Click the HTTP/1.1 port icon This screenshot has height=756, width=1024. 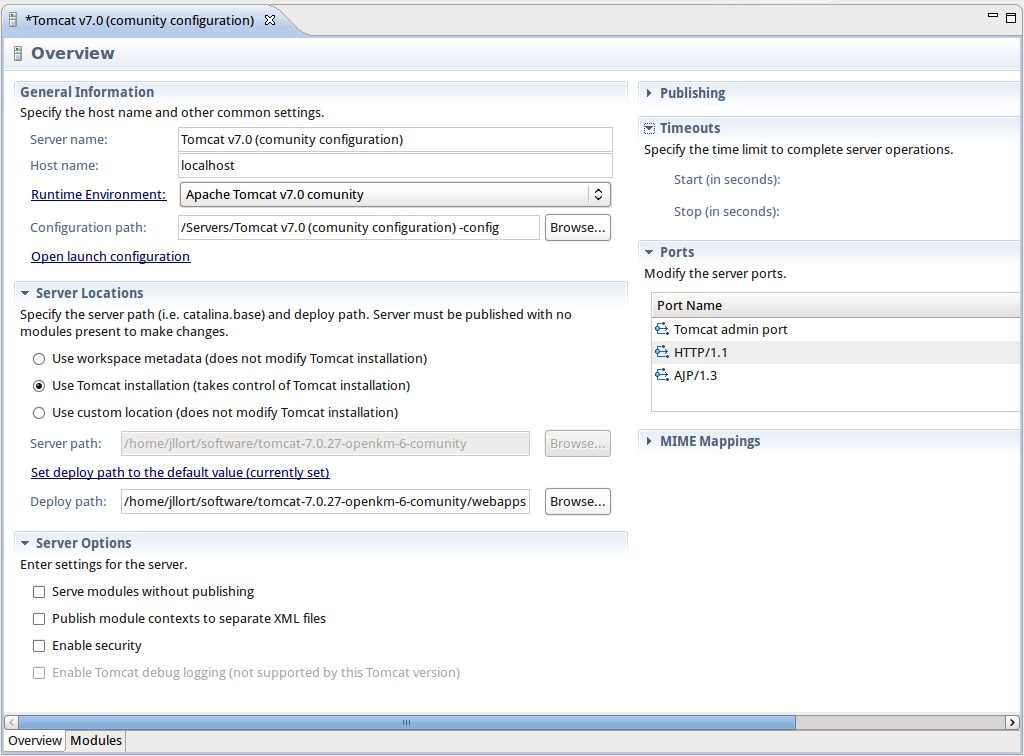pyautogui.click(x=662, y=352)
